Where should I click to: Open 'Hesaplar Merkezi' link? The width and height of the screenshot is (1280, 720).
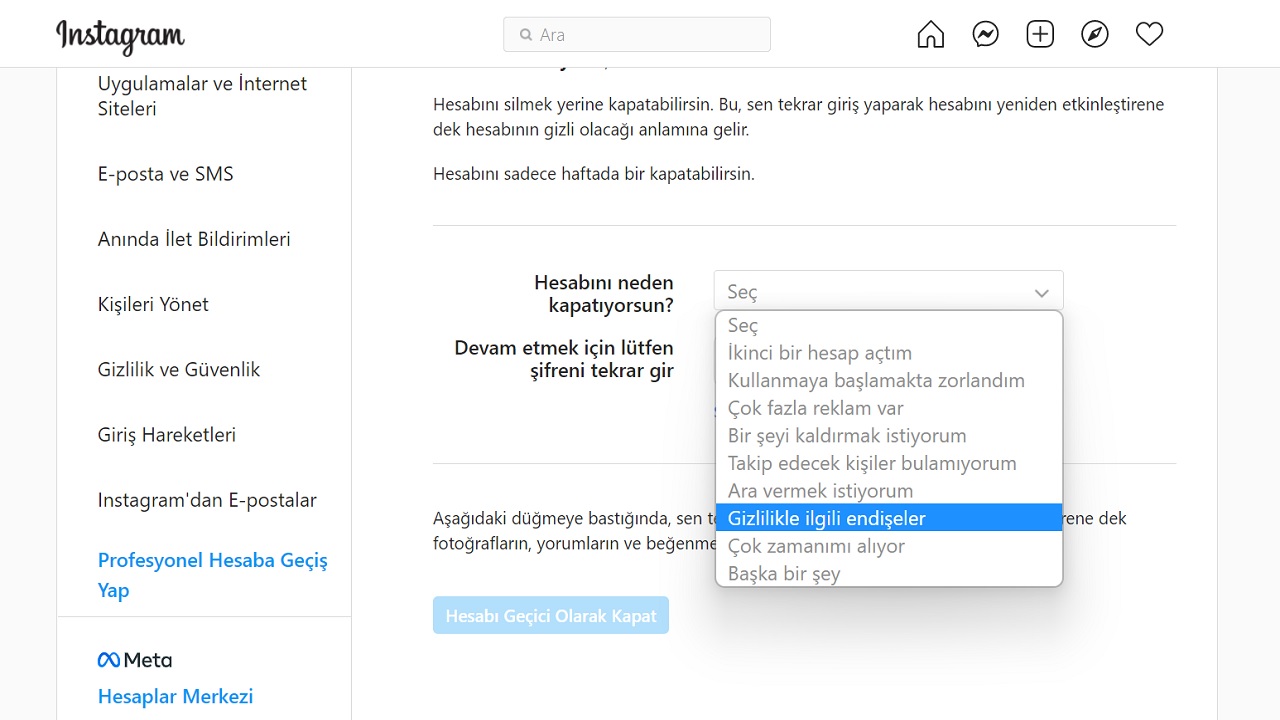(175, 697)
